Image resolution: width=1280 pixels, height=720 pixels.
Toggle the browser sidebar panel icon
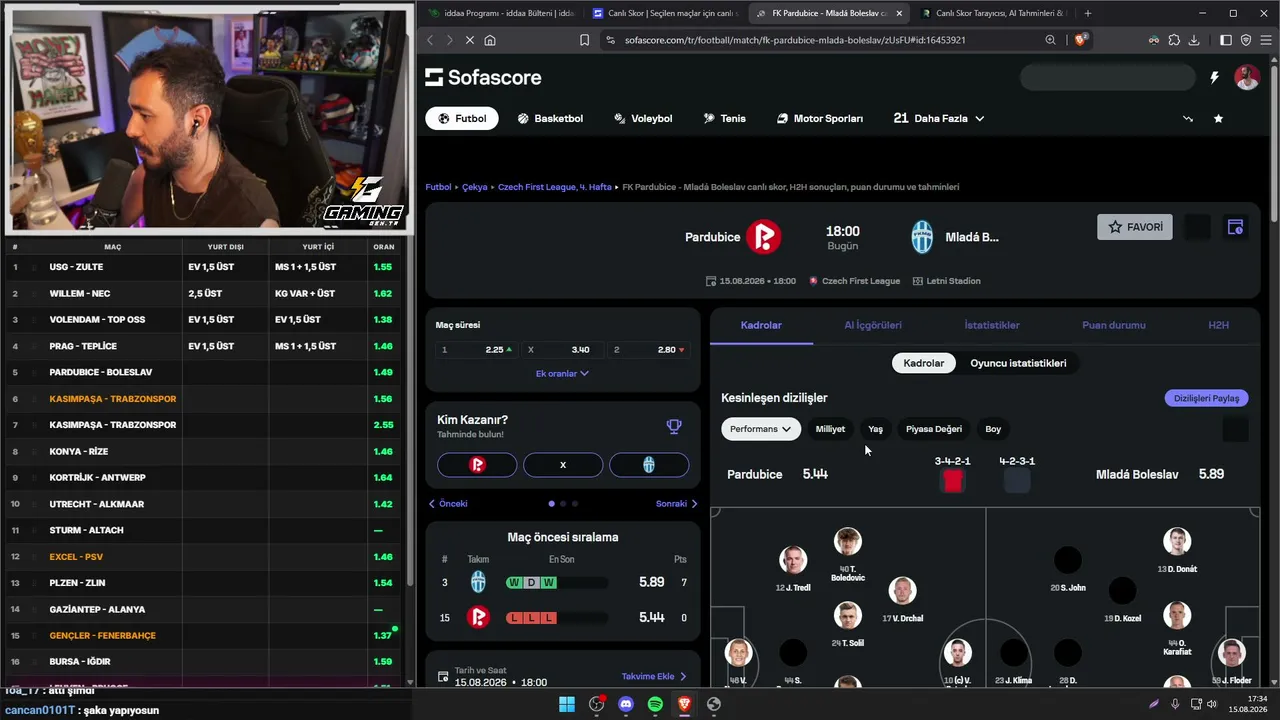[x=1226, y=40]
